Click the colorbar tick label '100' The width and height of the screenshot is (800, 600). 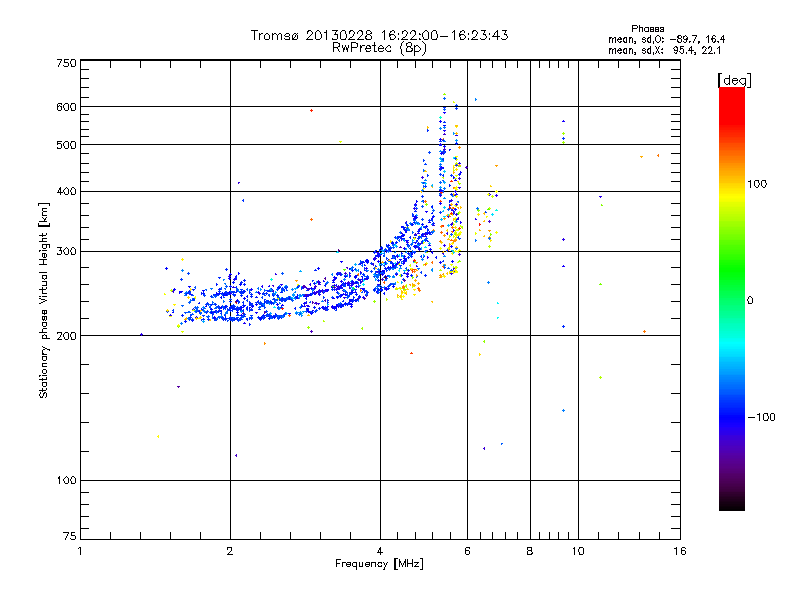tap(757, 184)
